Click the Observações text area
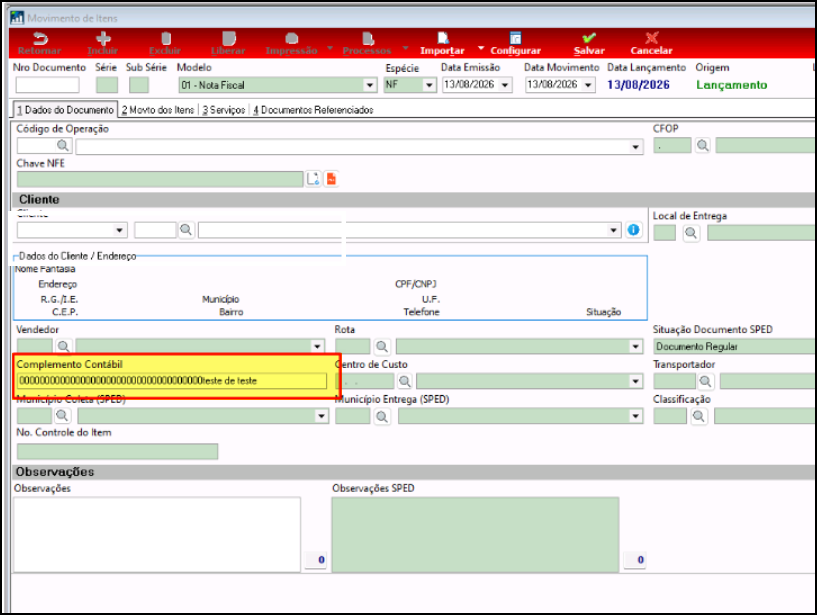 pyautogui.click(x=157, y=534)
